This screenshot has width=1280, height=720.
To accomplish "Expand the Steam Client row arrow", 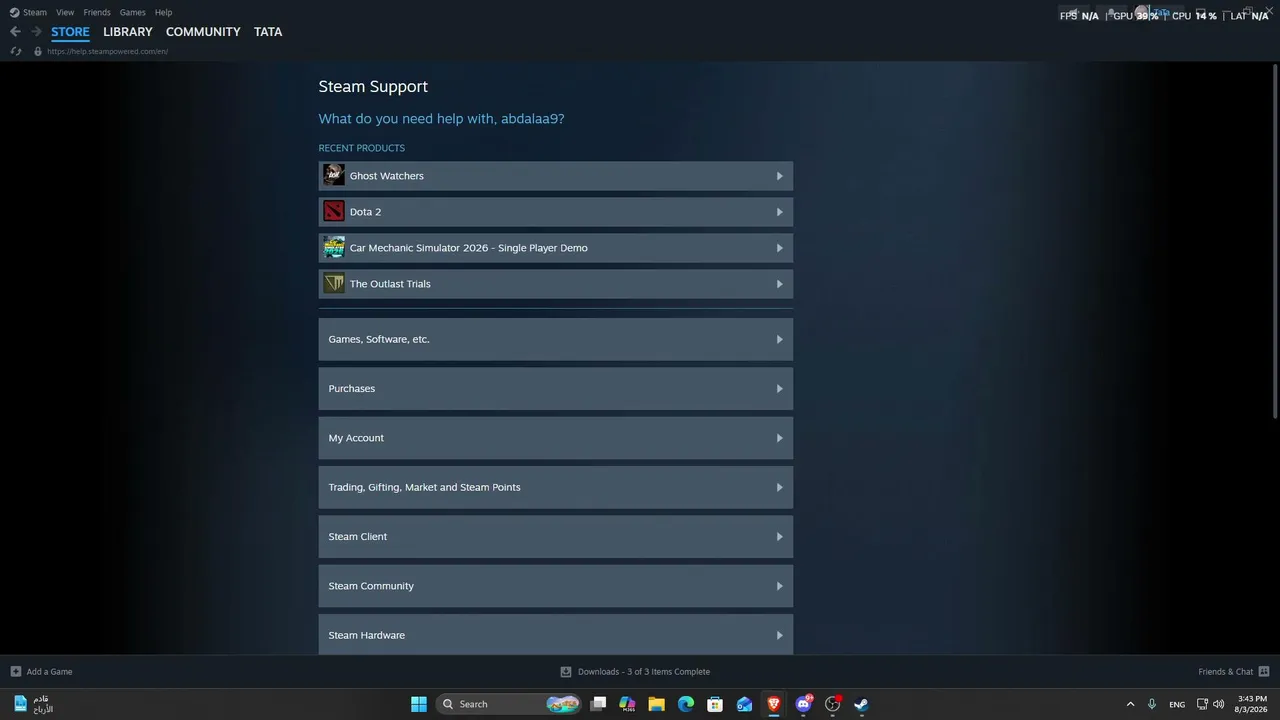I will tap(780, 537).
